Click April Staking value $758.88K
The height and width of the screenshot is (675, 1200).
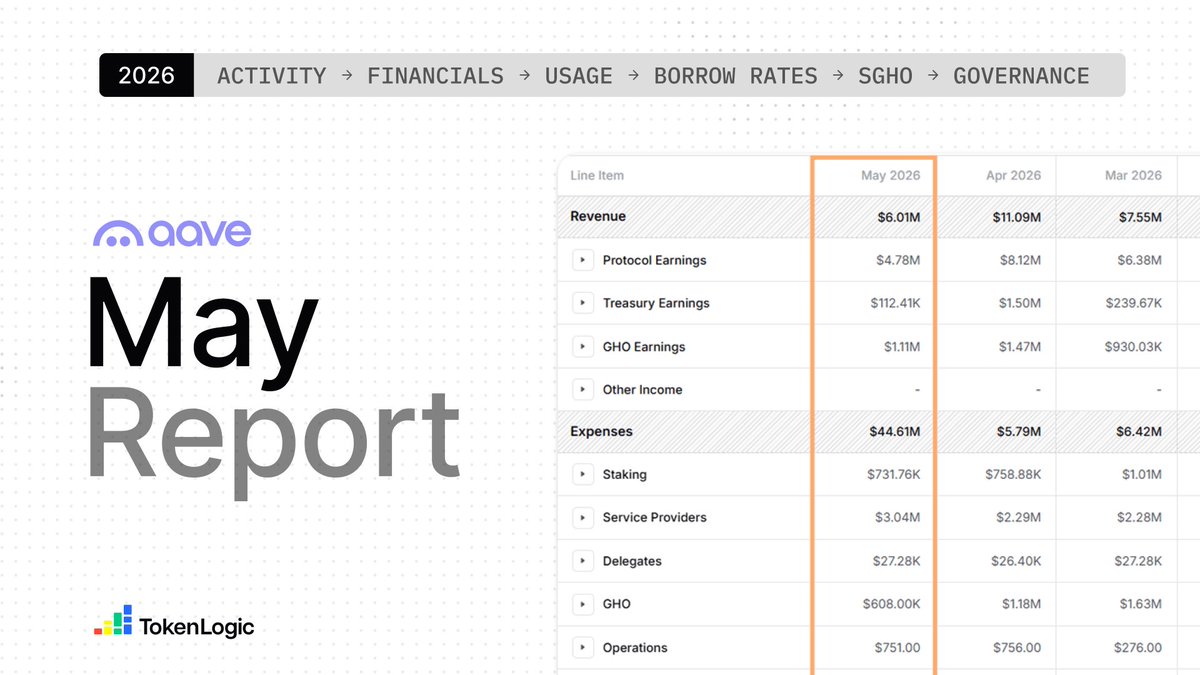(1013, 474)
